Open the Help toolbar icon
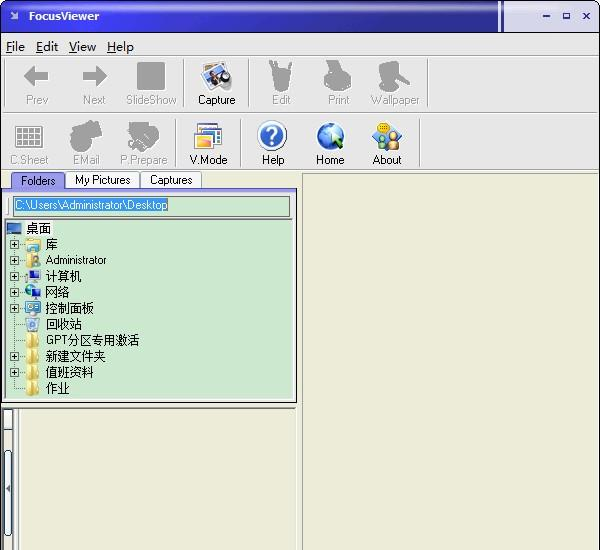The image size is (600, 550). (272, 136)
